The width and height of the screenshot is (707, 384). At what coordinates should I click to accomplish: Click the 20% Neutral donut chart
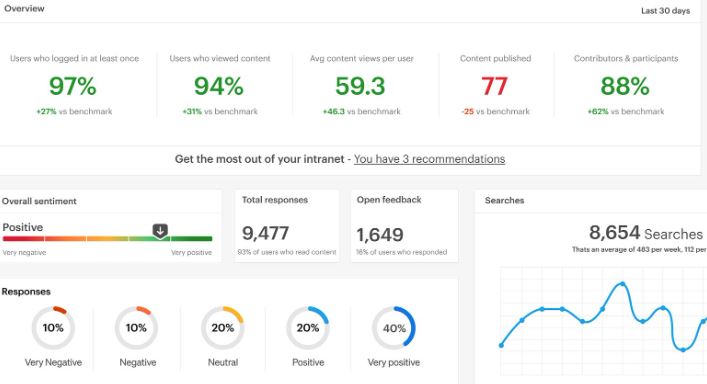tap(223, 328)
